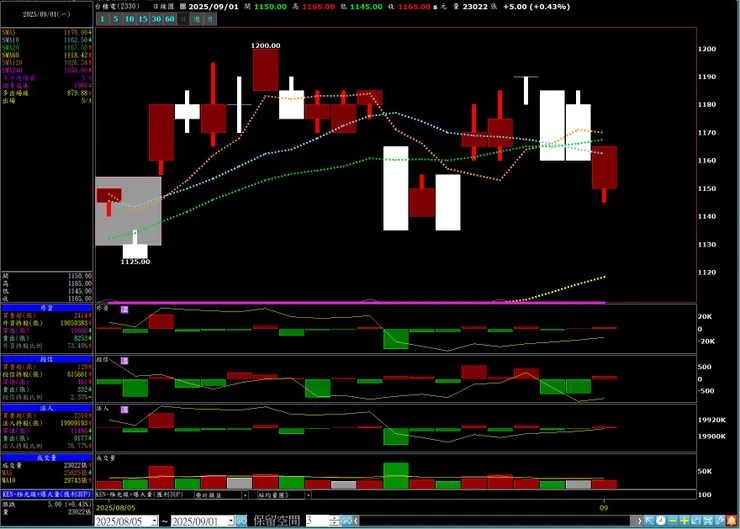Open settings icon in 法人 indicator pane
740x529 pixels.
tap(124, 410)
